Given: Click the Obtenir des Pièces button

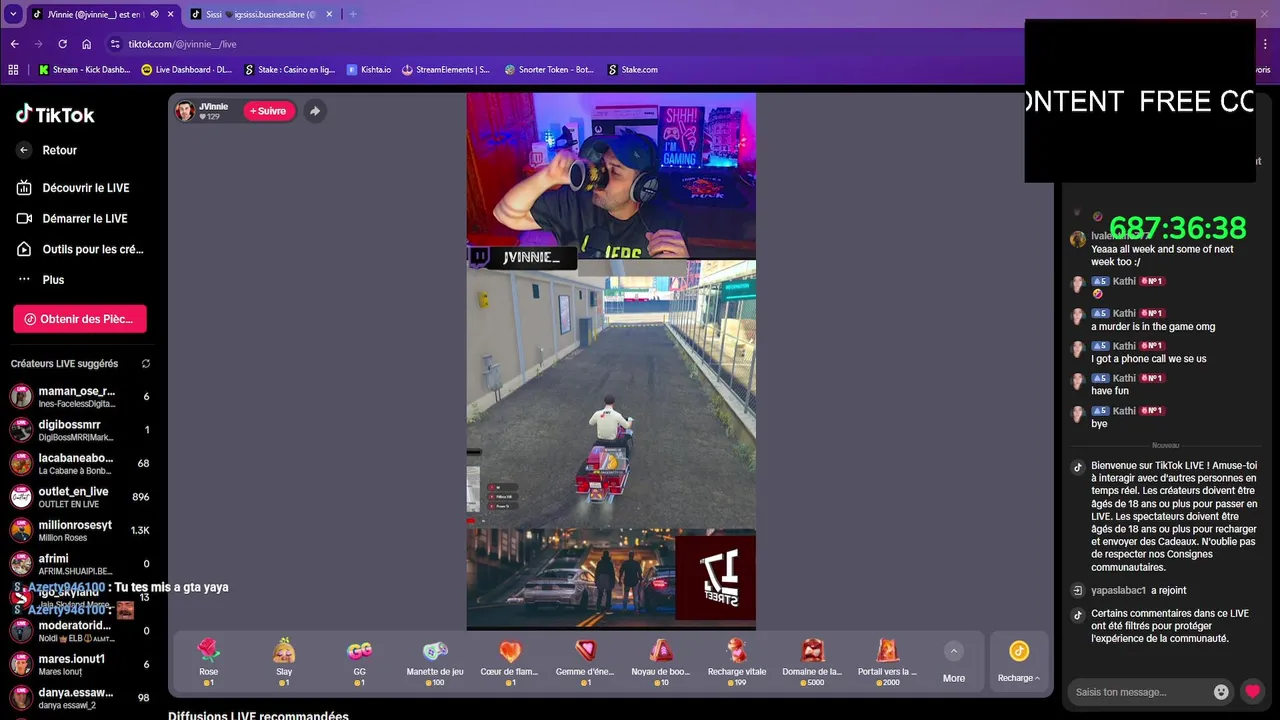Looking at the screenshot, I should click(x=80, y=319).
